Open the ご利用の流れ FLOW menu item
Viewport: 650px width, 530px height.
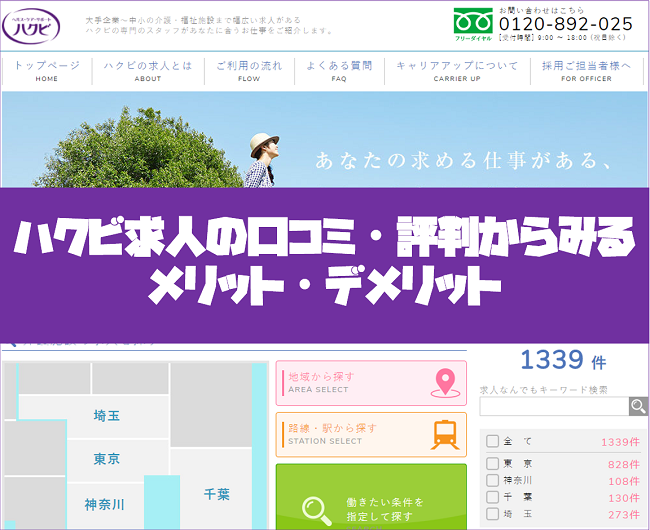(249, 71)
